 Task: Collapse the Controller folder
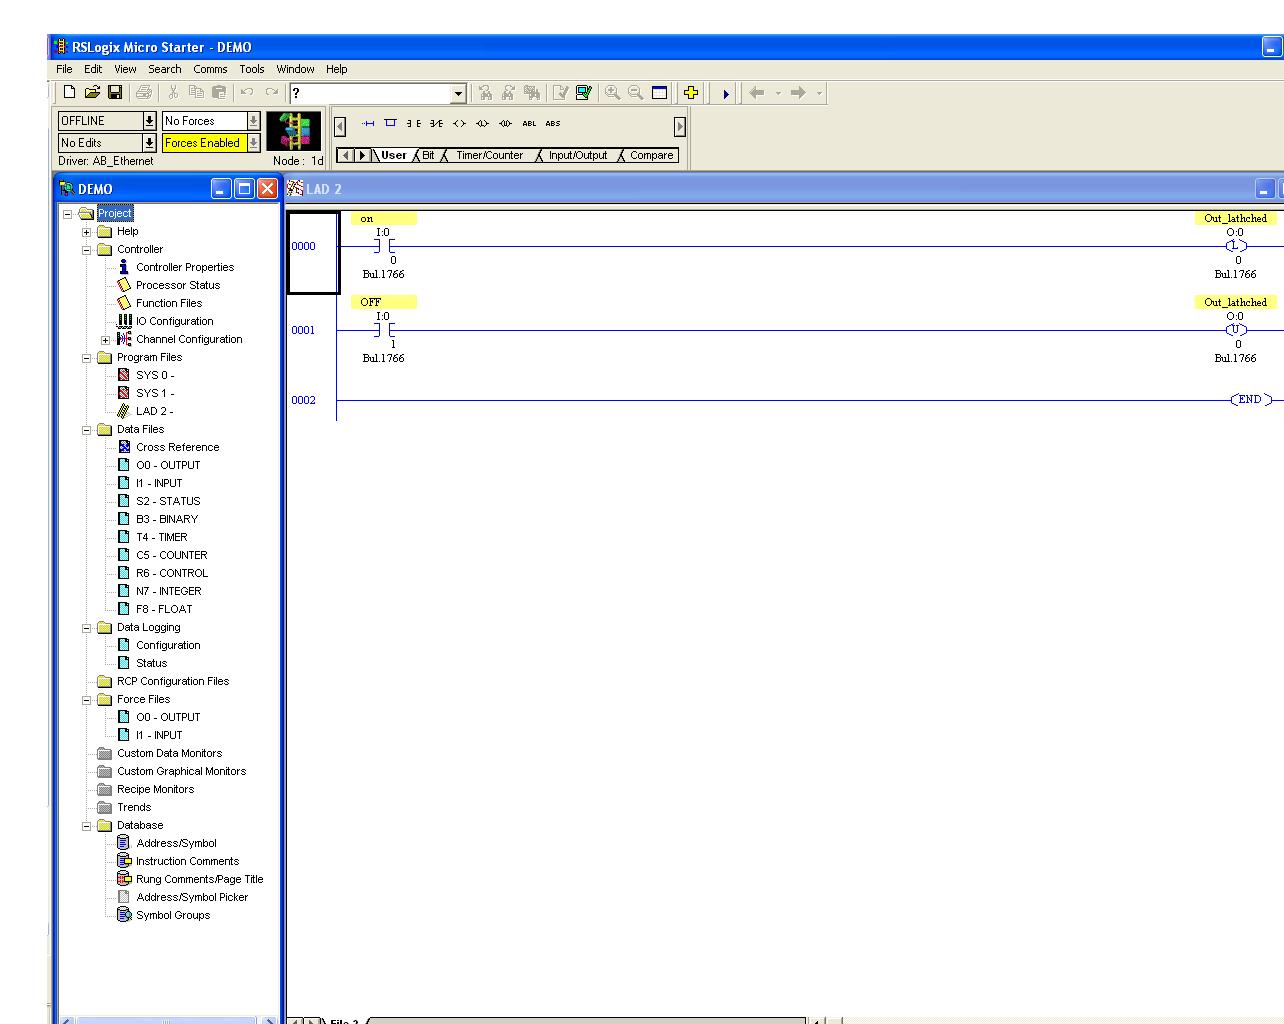[x=86, y=249]
